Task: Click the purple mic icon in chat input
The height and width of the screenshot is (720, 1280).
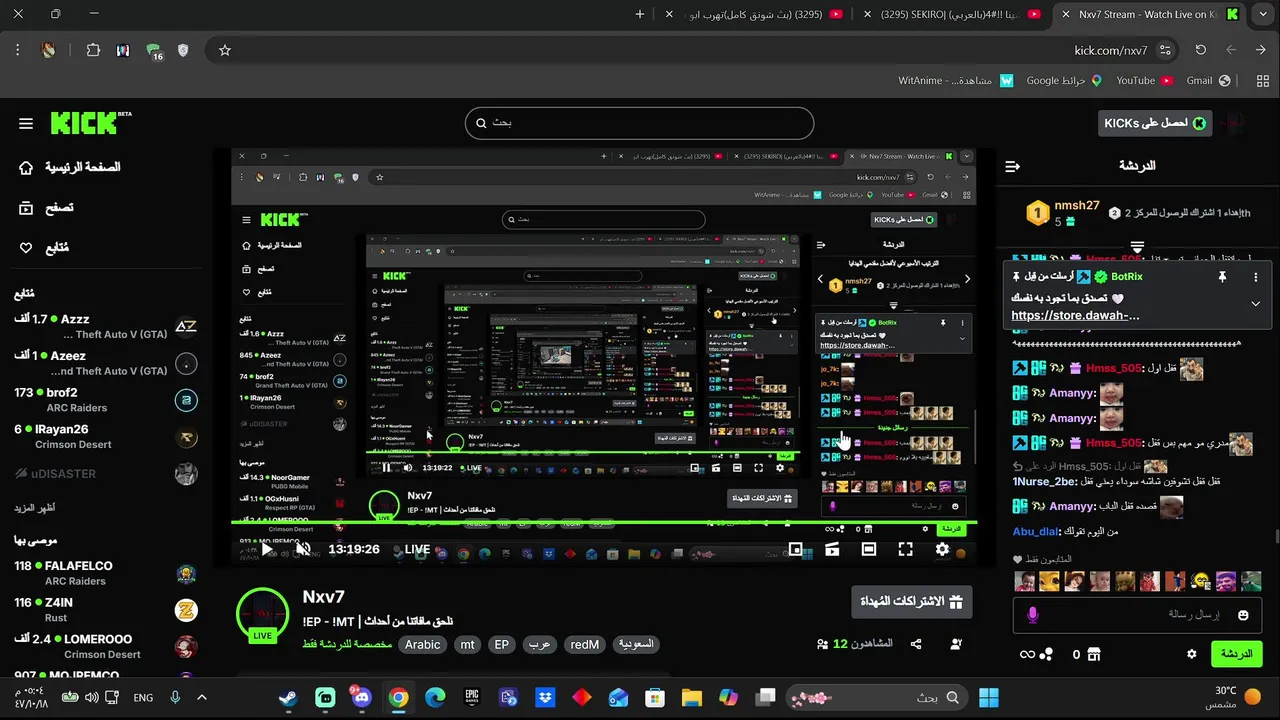Action: (1033, 615)
